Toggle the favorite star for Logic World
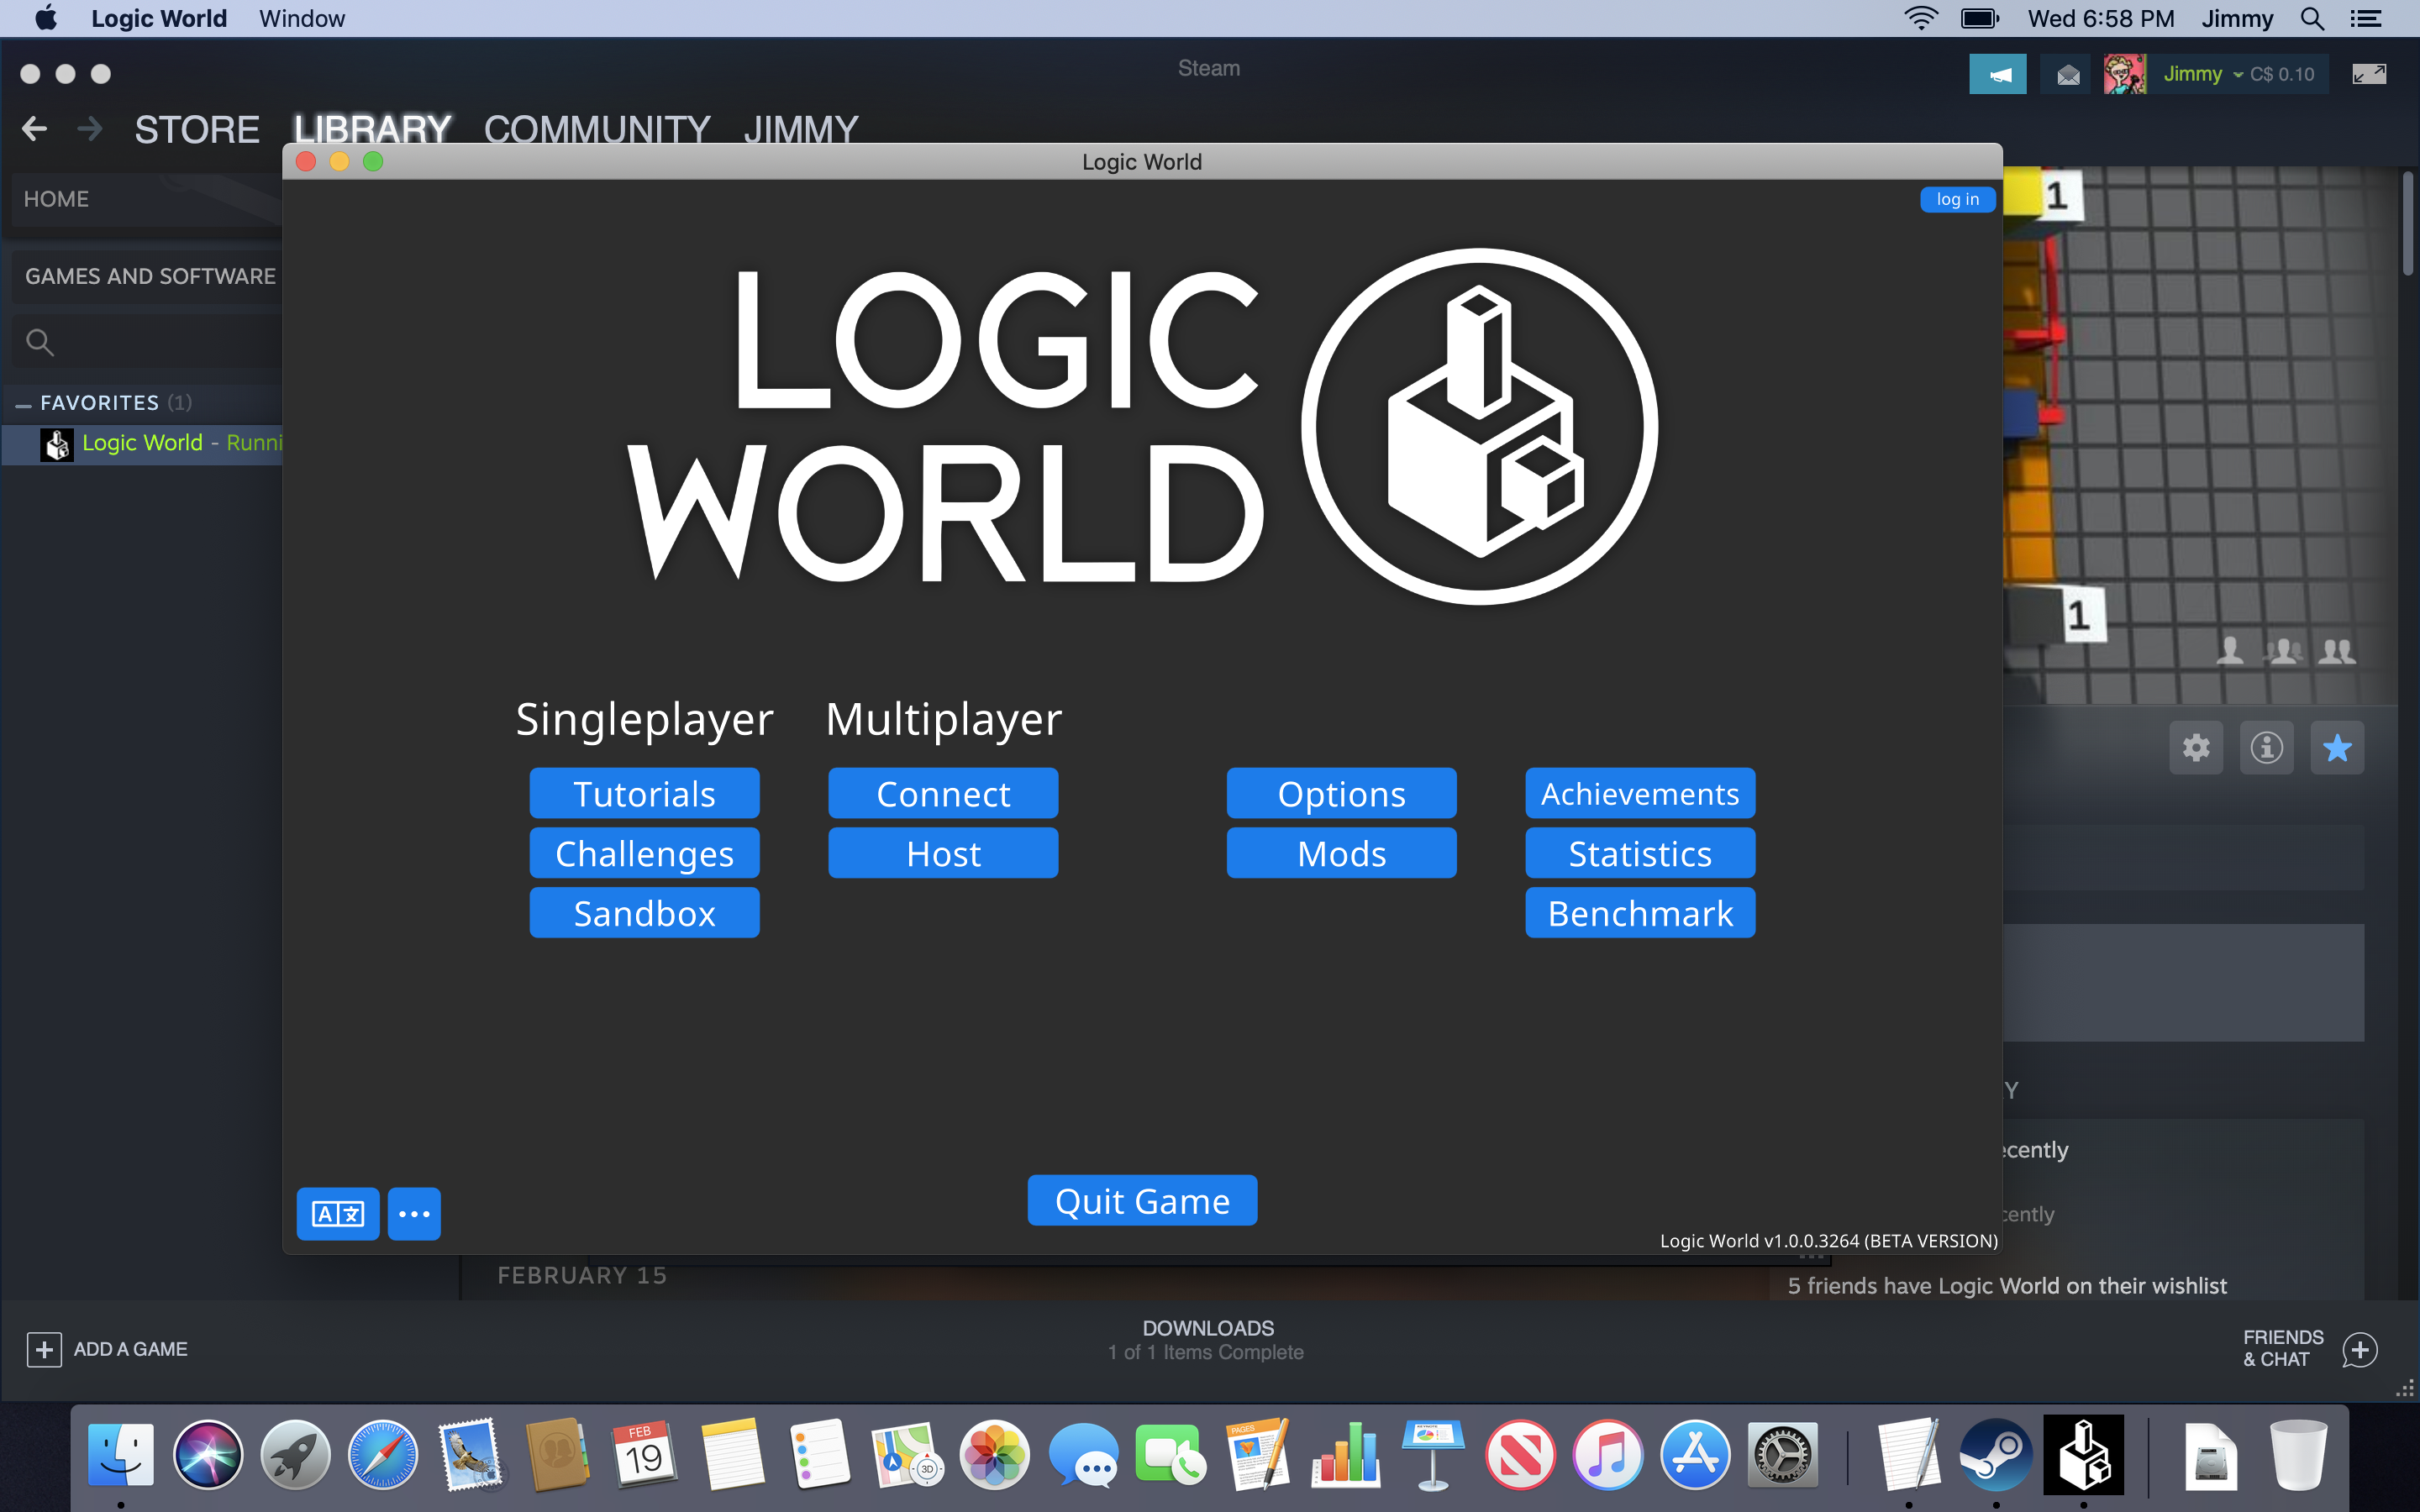The height and width of the screenshot is (1512, 2420). 2337,747
